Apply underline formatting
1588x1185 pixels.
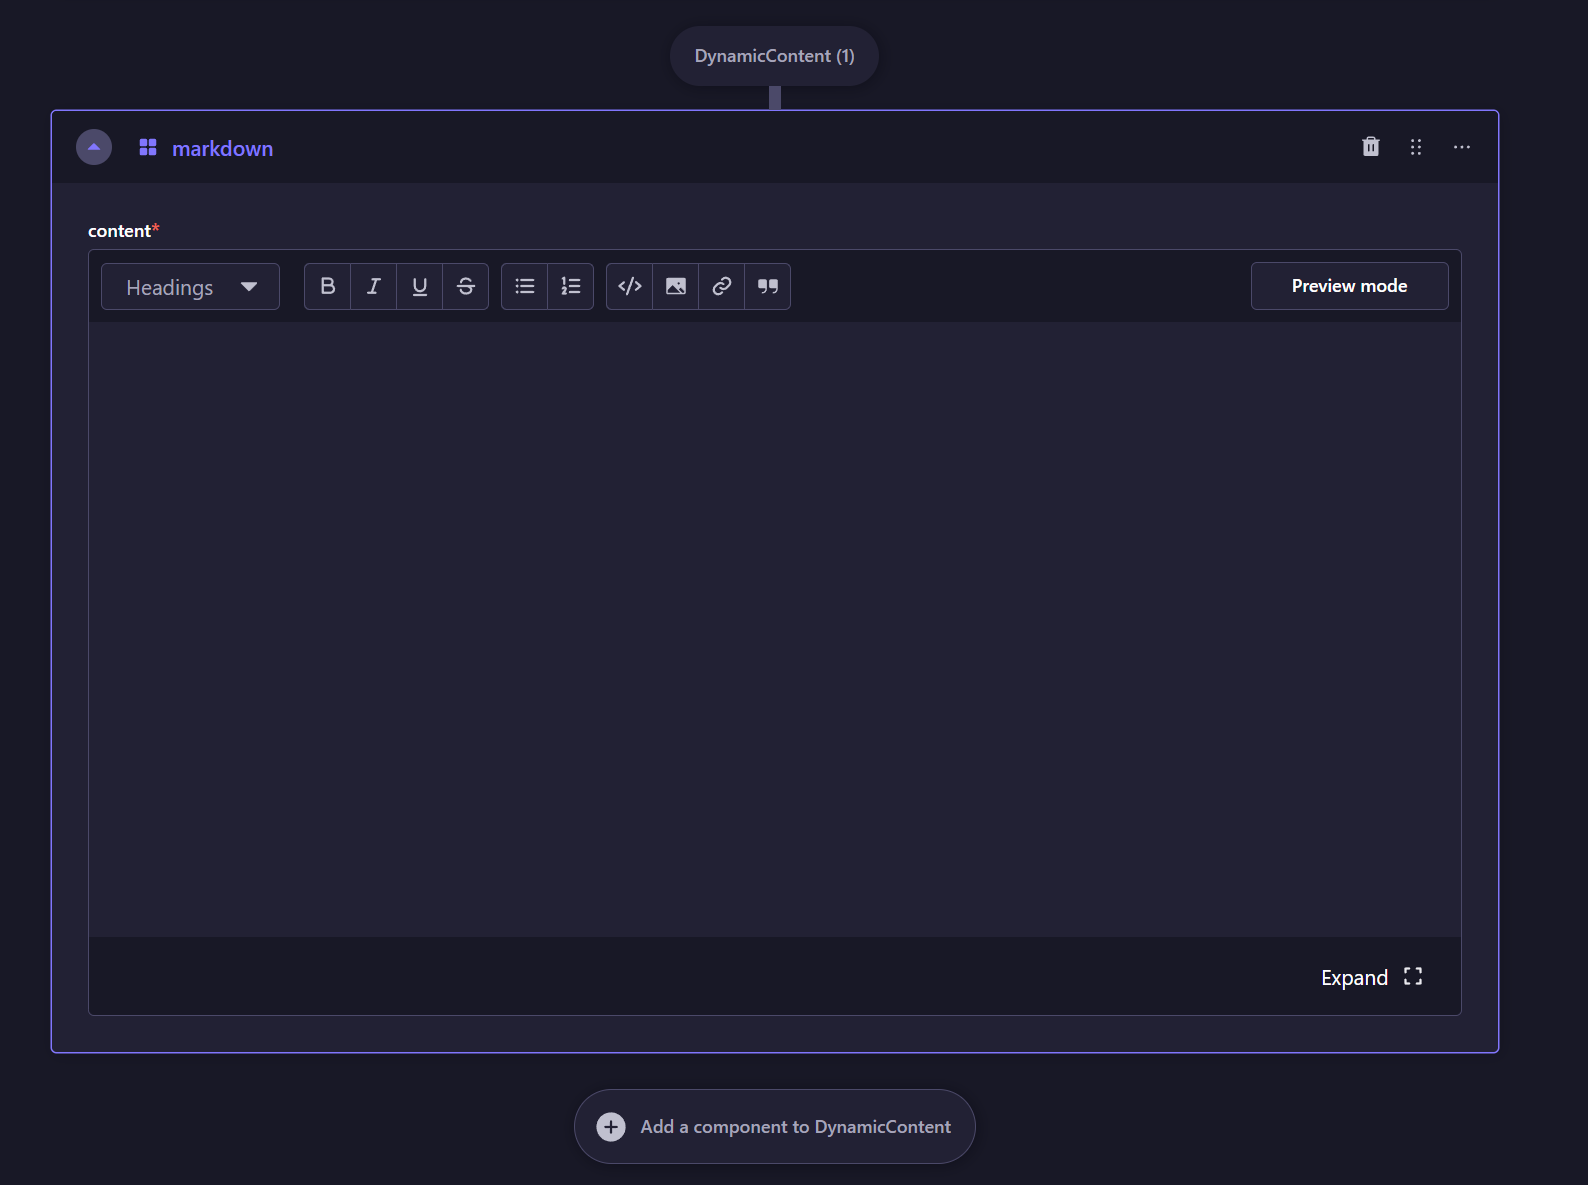419,287
